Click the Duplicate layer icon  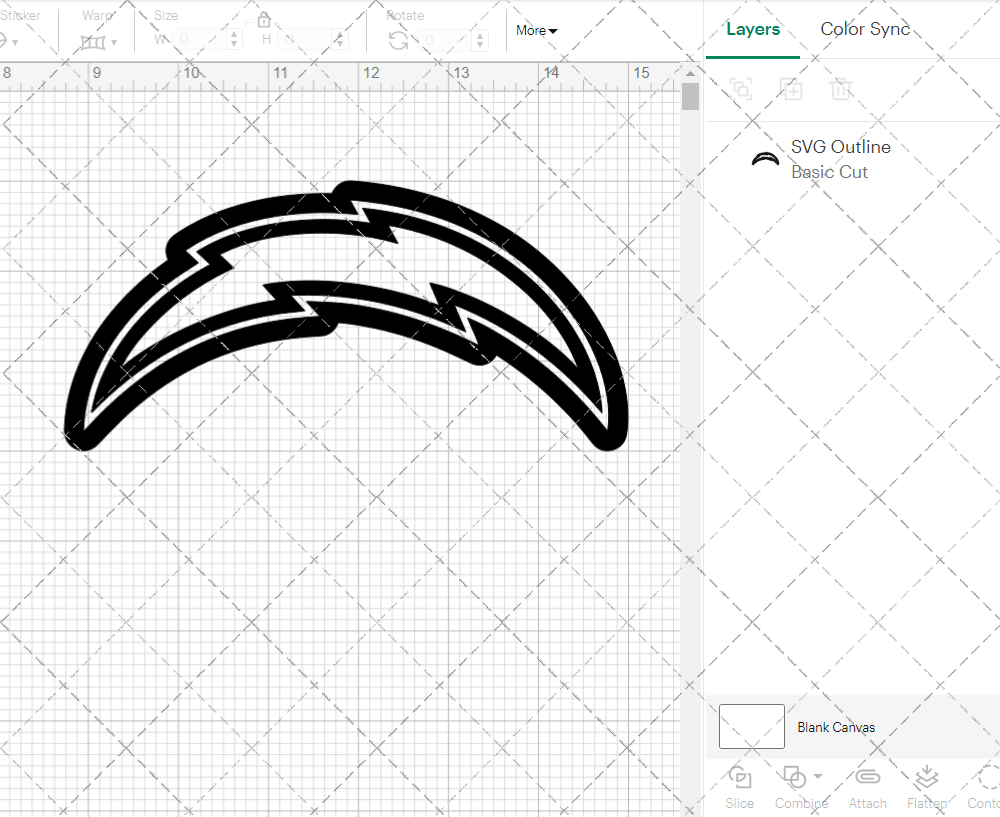click(791, 89)
